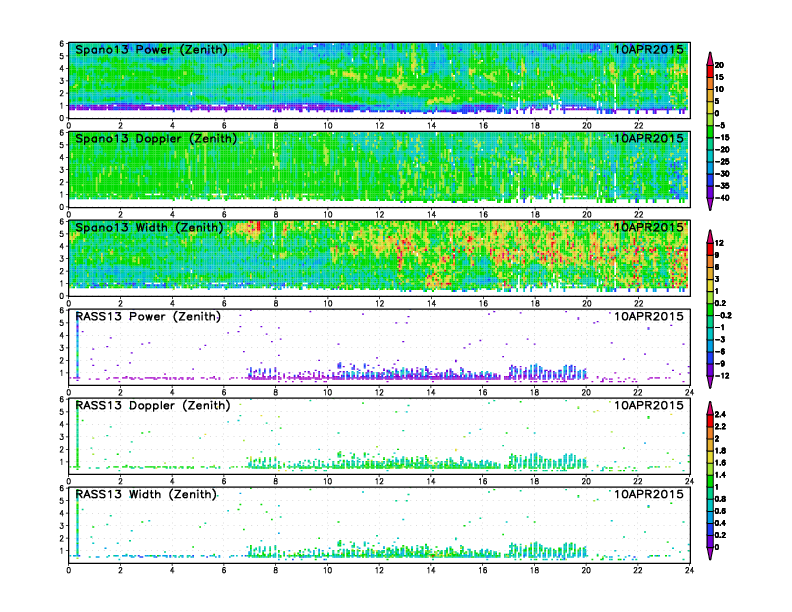Click the 2.2 label on the bottom colorbar
The image size is (792, 612).
coord(720,427)
